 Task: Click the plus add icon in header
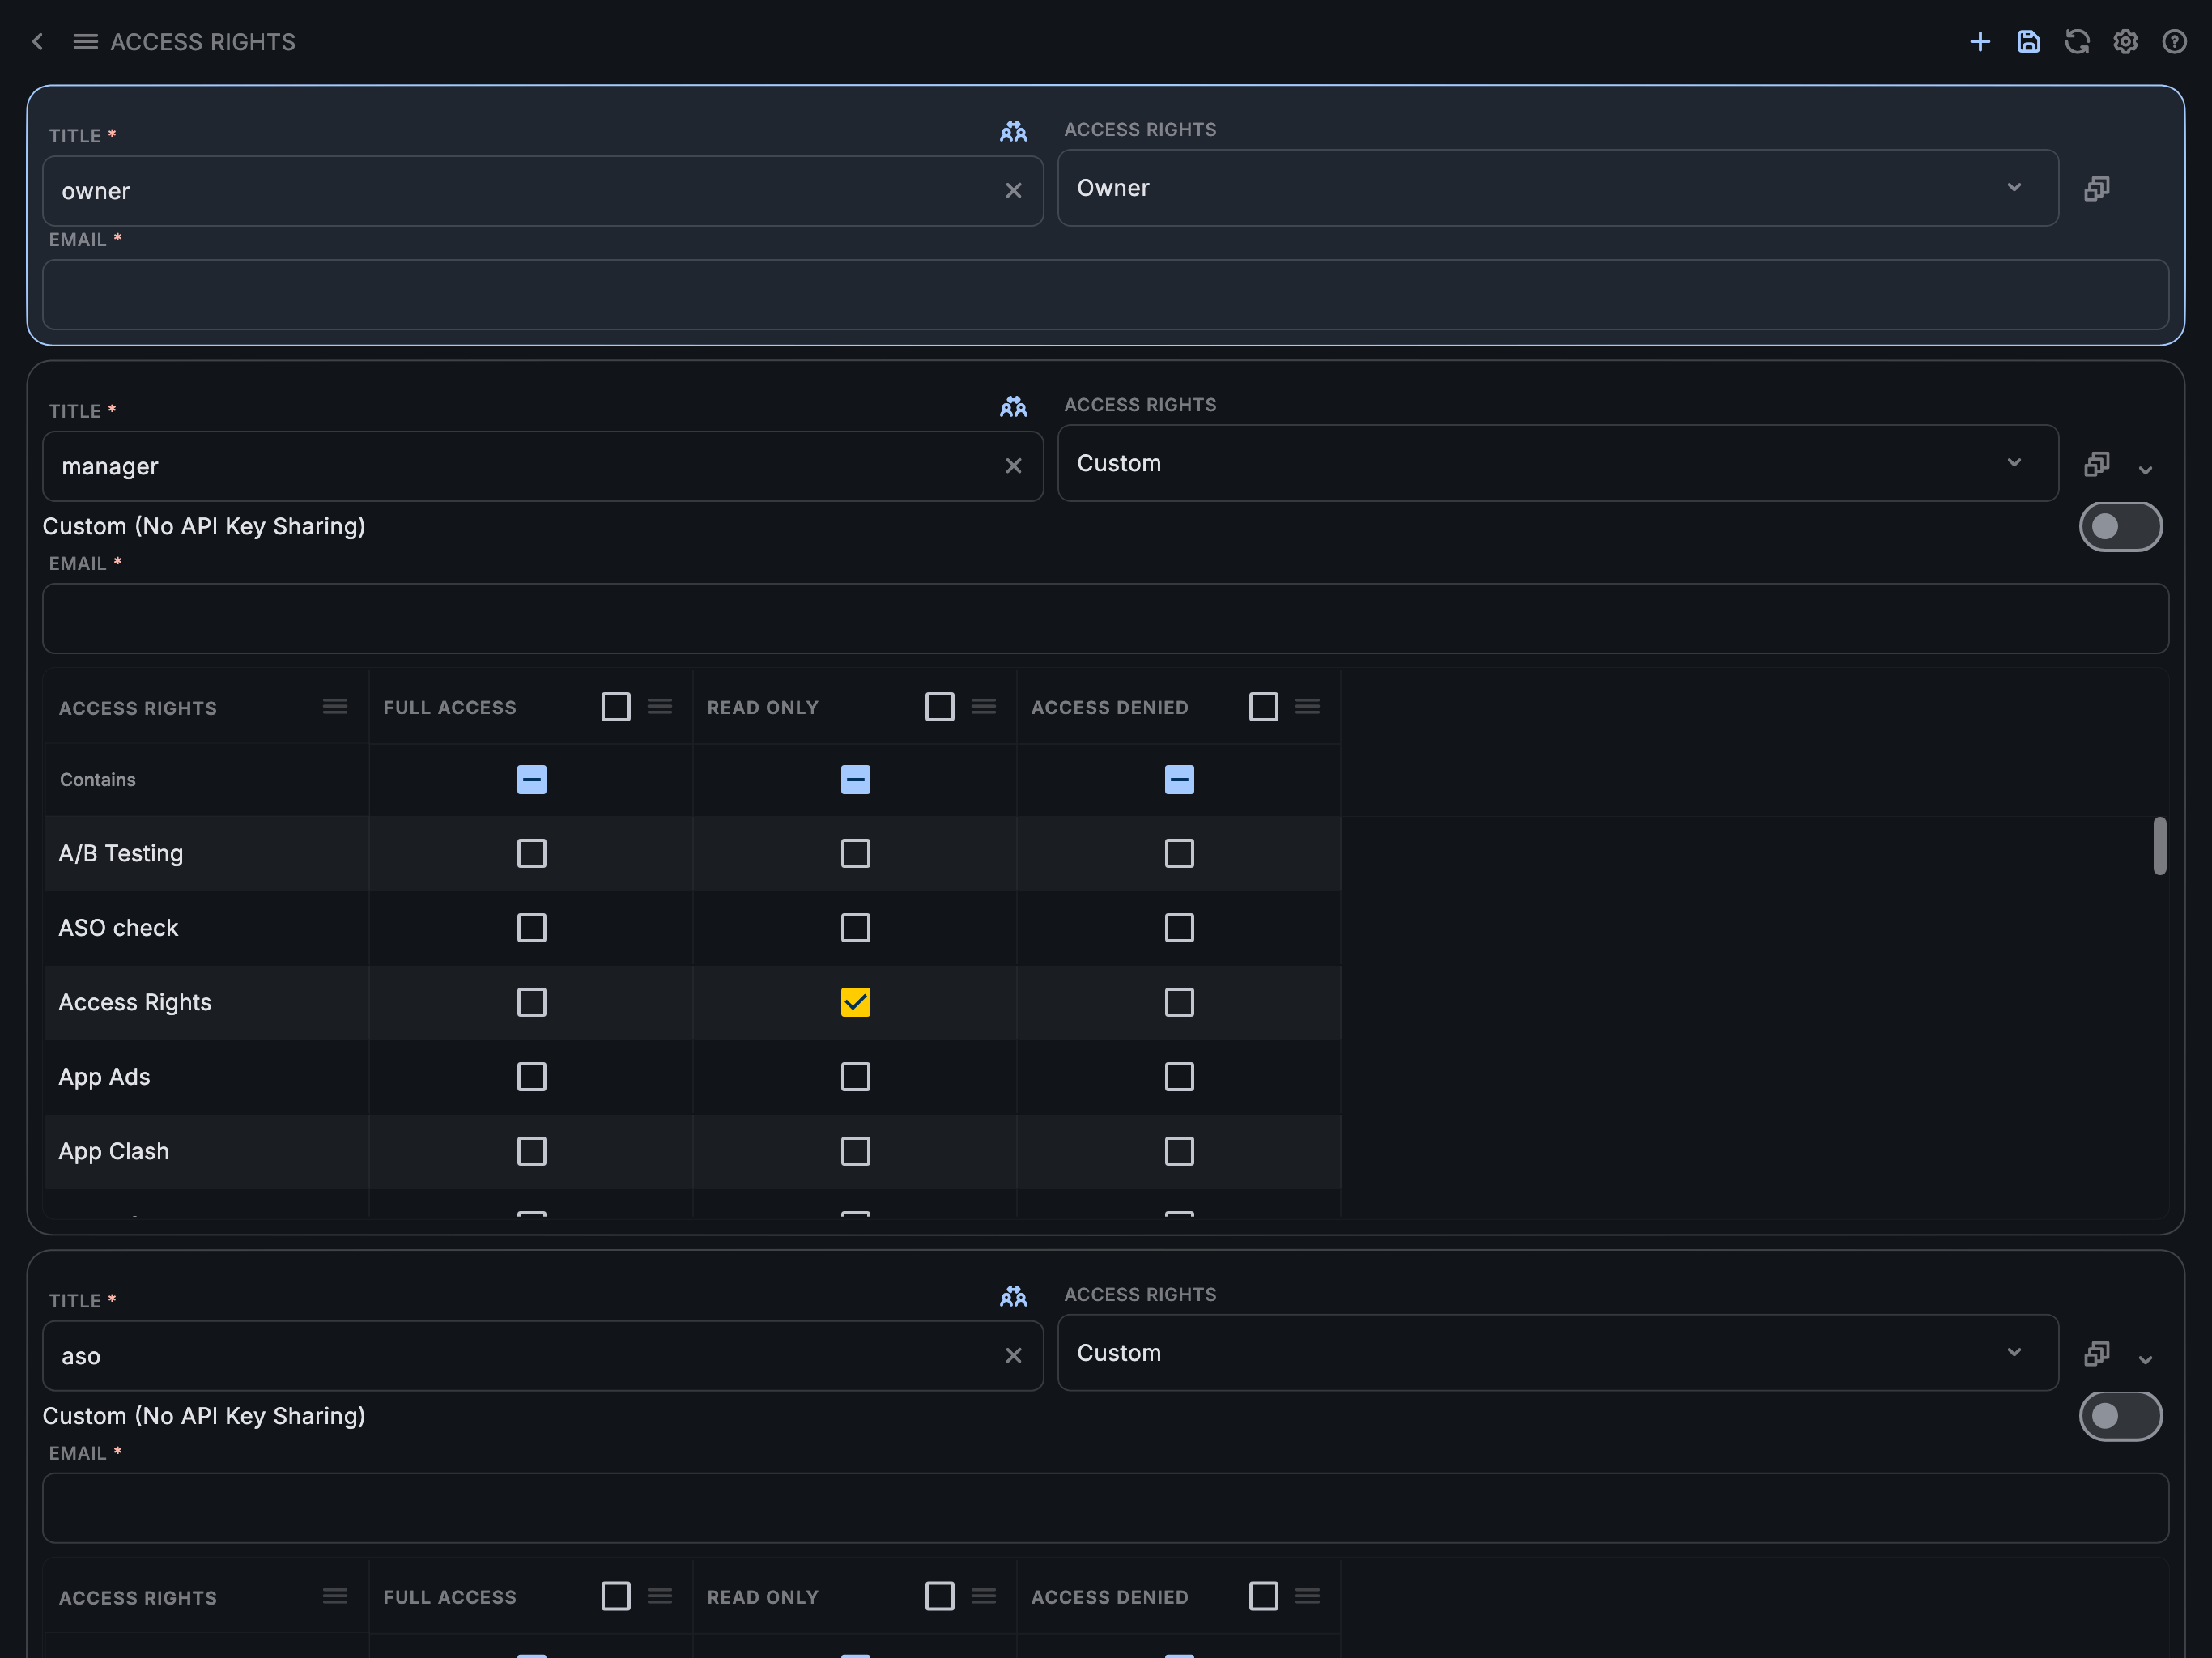click(1979, 41)
